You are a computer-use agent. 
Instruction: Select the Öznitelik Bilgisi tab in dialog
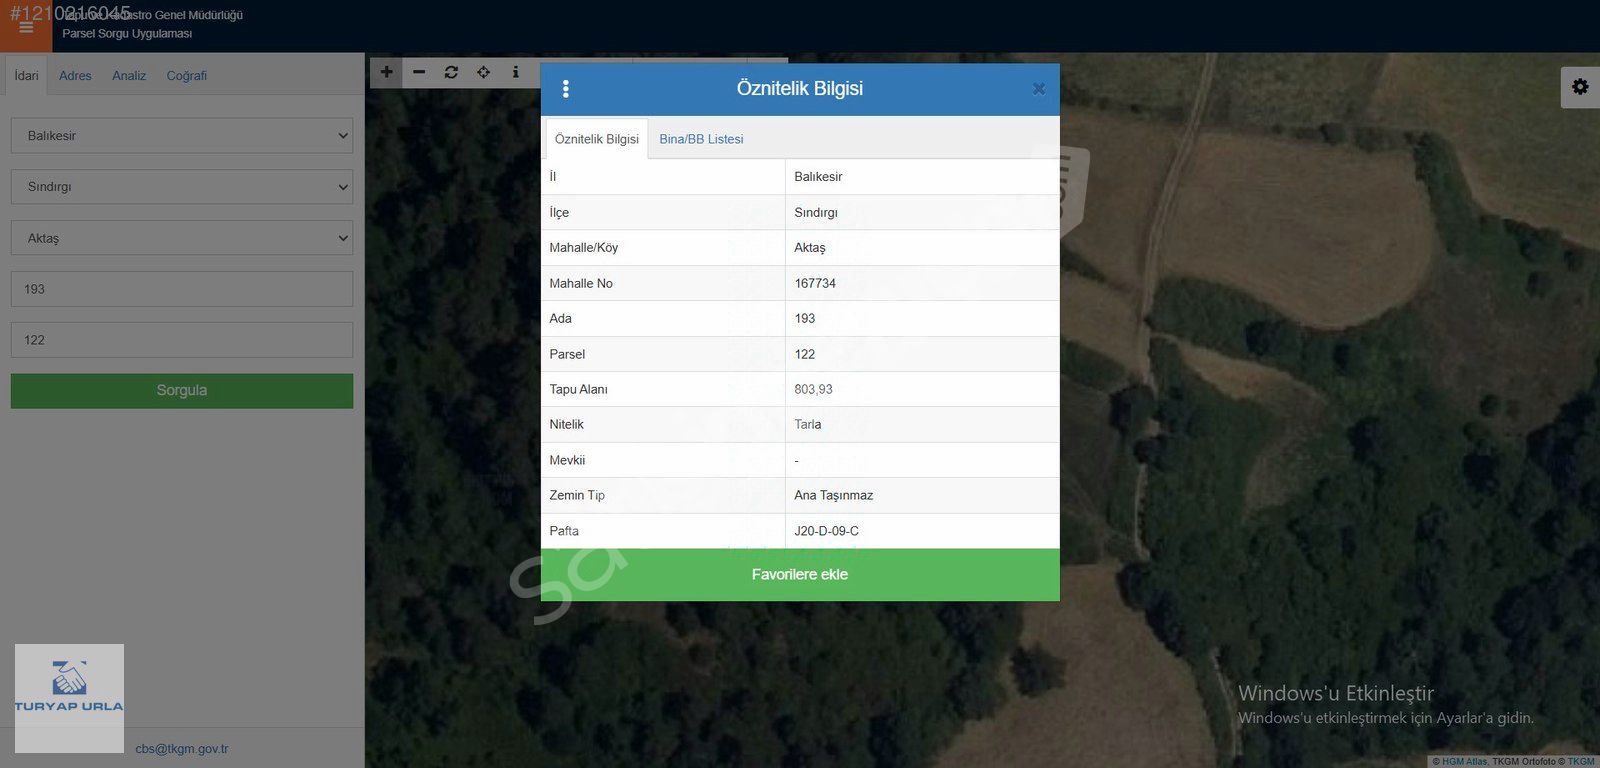click(x=597, y=139)
